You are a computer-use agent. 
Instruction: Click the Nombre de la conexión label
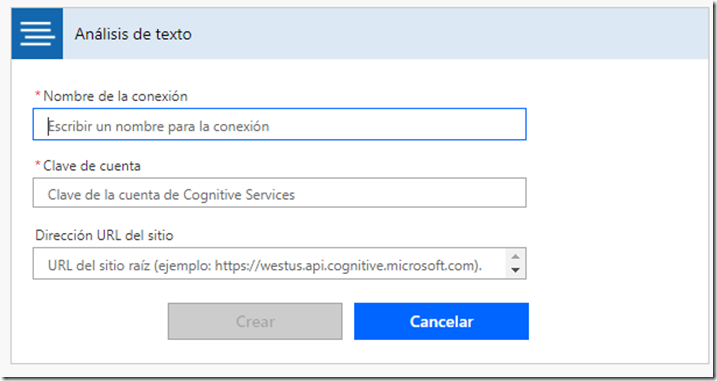[x=115, y=96]
